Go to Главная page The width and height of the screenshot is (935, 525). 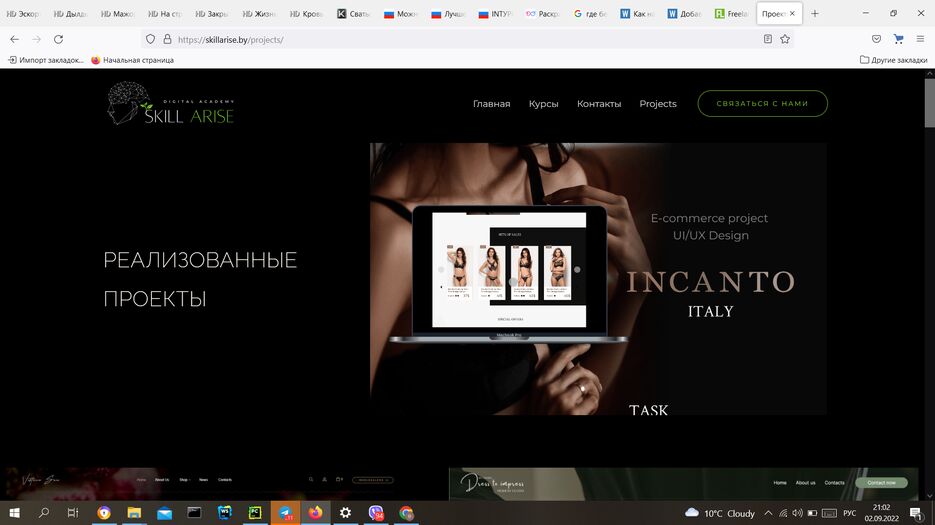(x=491, y=104)
